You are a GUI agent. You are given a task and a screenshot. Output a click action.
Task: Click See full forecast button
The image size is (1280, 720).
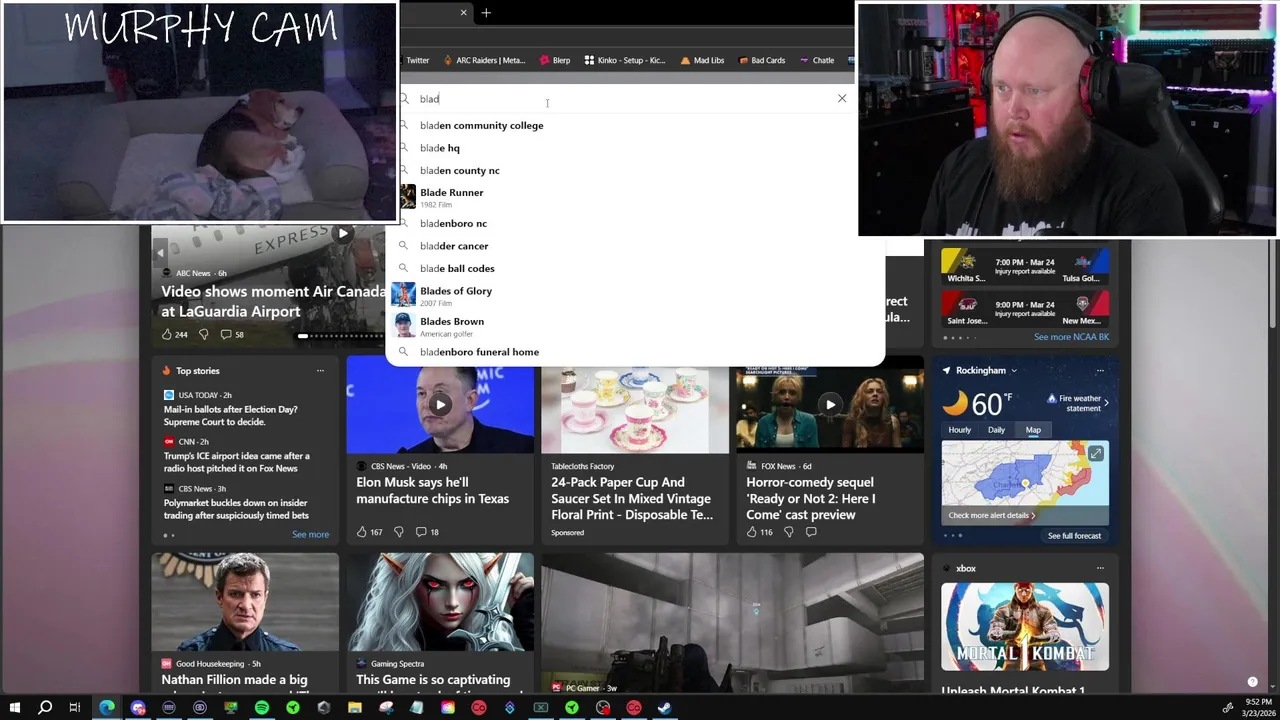click(x=1074, y=536)
